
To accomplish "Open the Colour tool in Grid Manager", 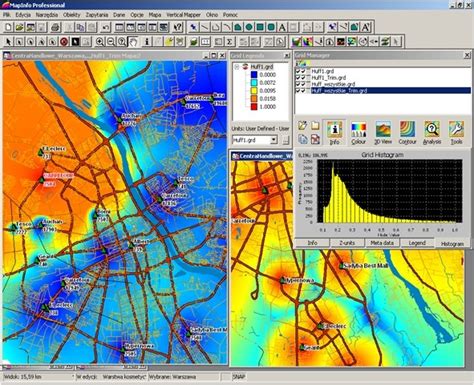I will (x=358, y=132).
